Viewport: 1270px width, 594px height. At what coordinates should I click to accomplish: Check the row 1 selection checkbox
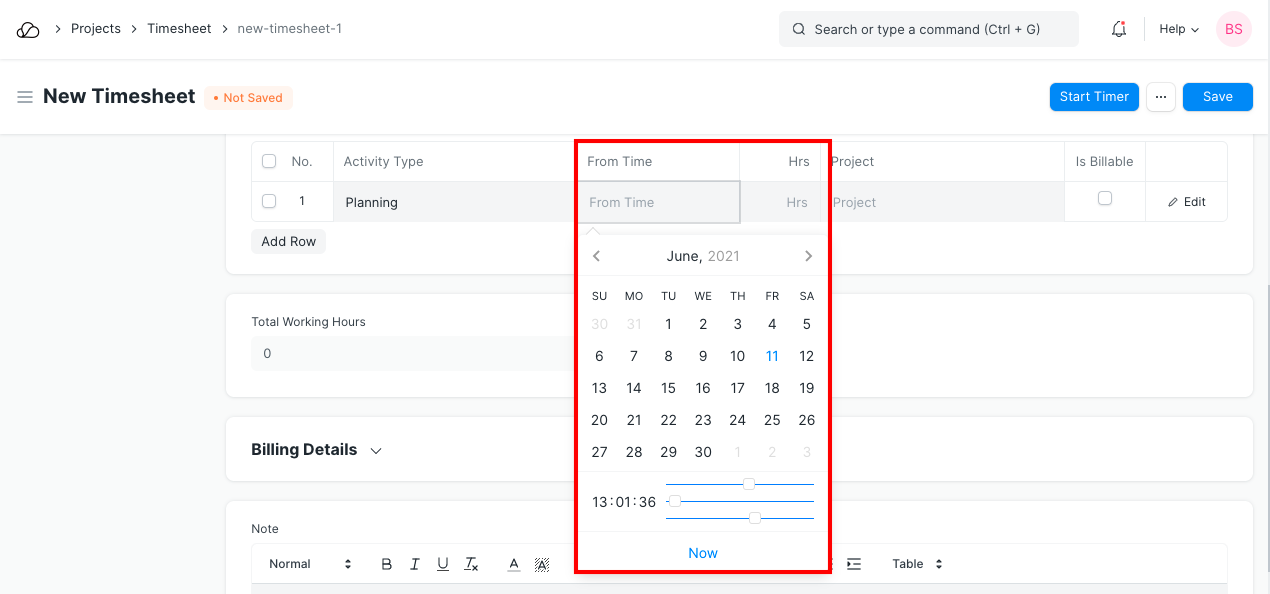(269, 201)
